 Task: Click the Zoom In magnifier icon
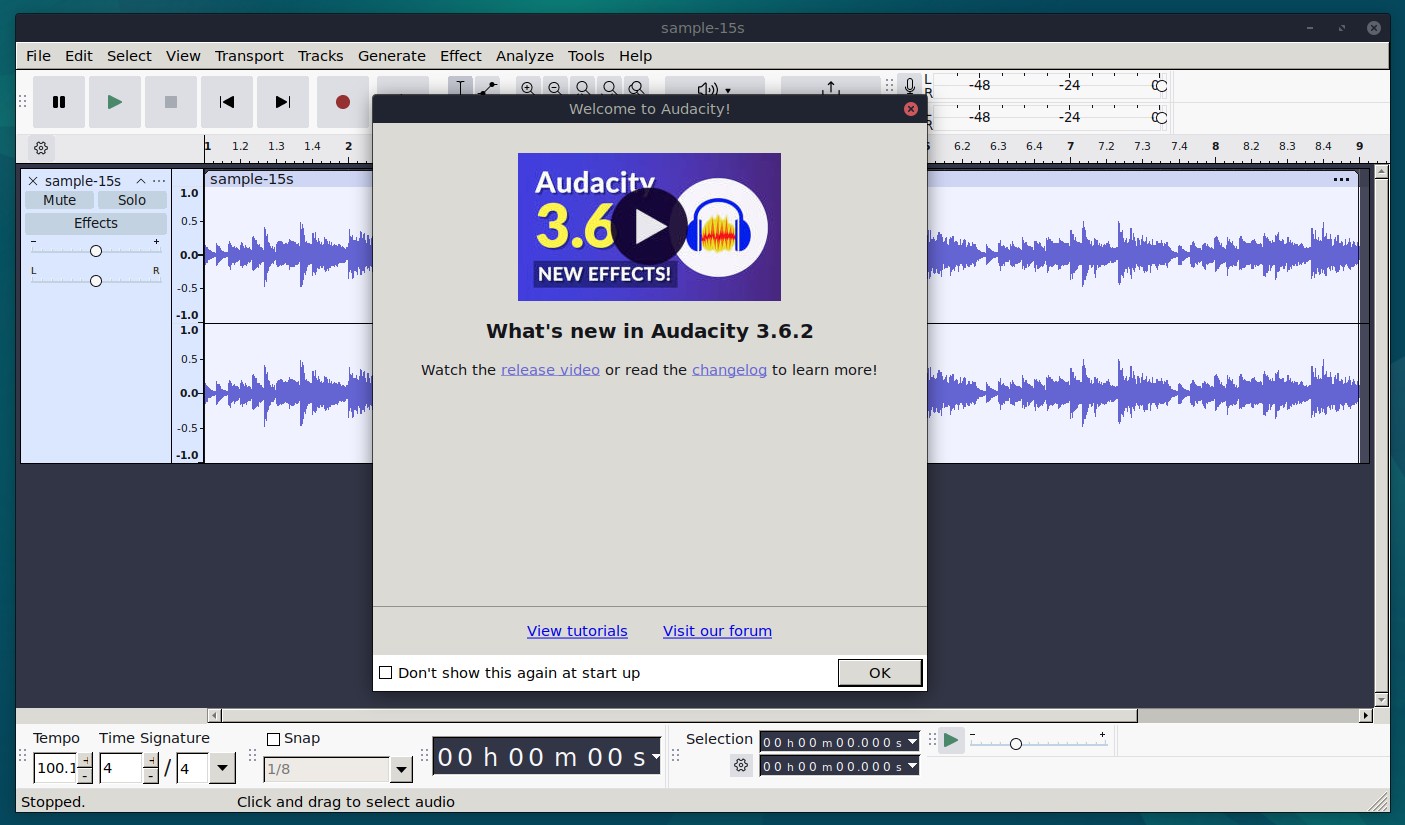click(x=527, y=87)
